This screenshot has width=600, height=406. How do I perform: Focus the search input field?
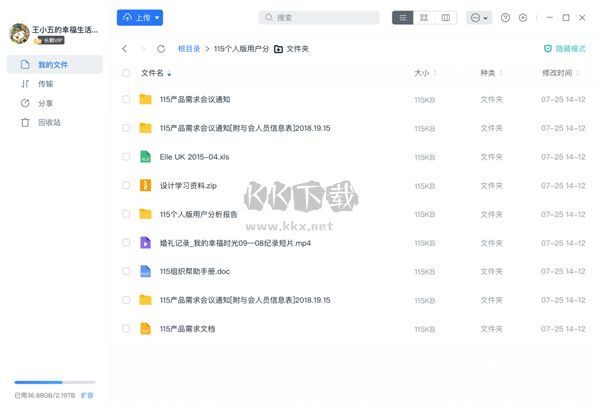[319, 18]
